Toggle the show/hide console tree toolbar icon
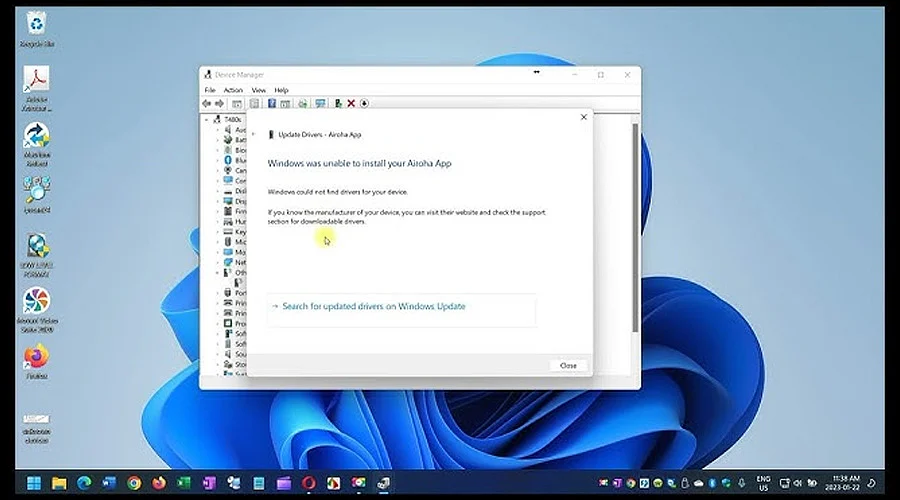This screenshot has width=900, height=500. point(236,103)
